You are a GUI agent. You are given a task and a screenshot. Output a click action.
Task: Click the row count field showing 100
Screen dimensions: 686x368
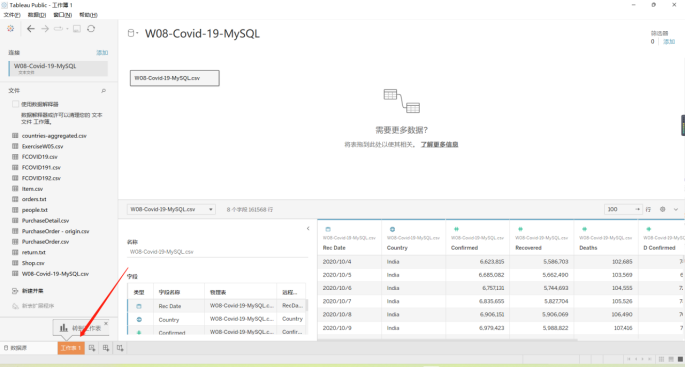pyautogui.click(x=623, y=210)
